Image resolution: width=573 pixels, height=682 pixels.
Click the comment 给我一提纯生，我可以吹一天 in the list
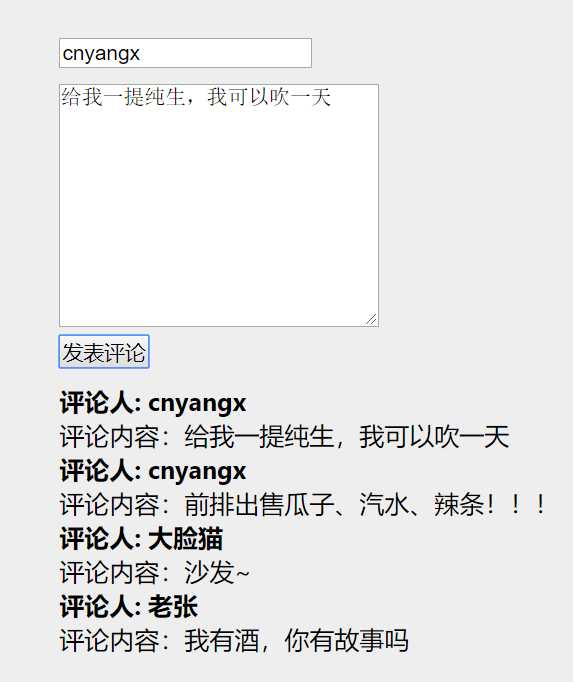(347, 437)
